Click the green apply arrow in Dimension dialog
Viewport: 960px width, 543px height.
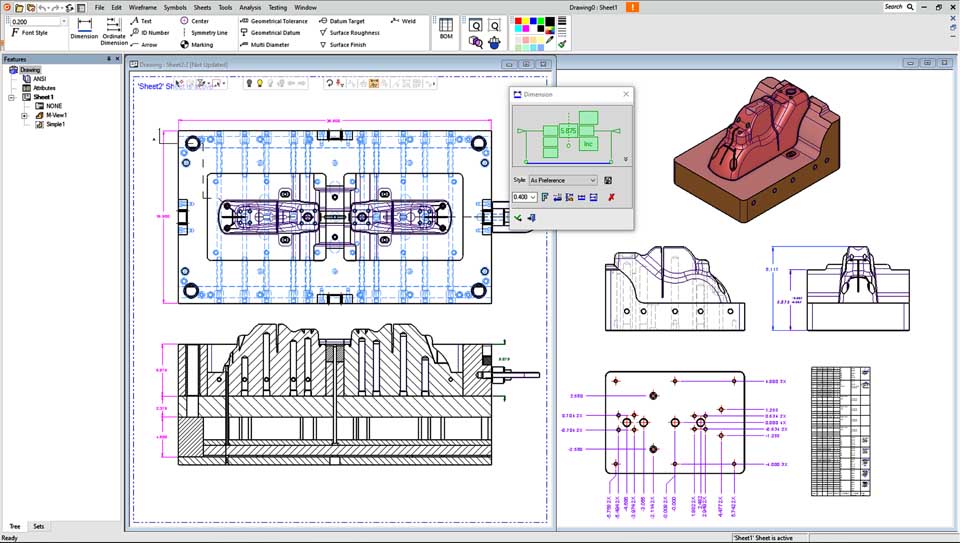tap(518, 218)
